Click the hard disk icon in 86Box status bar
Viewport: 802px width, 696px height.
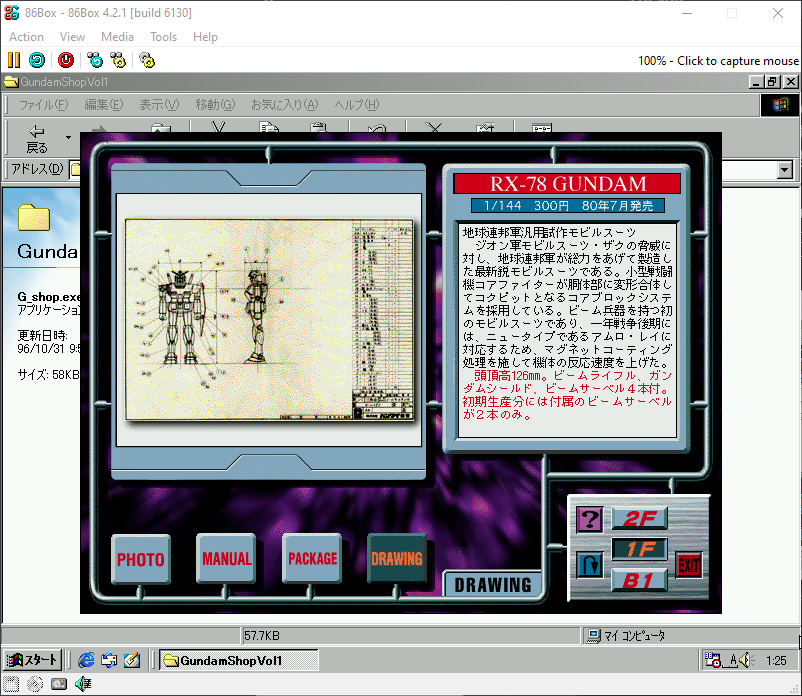(59, 684)
